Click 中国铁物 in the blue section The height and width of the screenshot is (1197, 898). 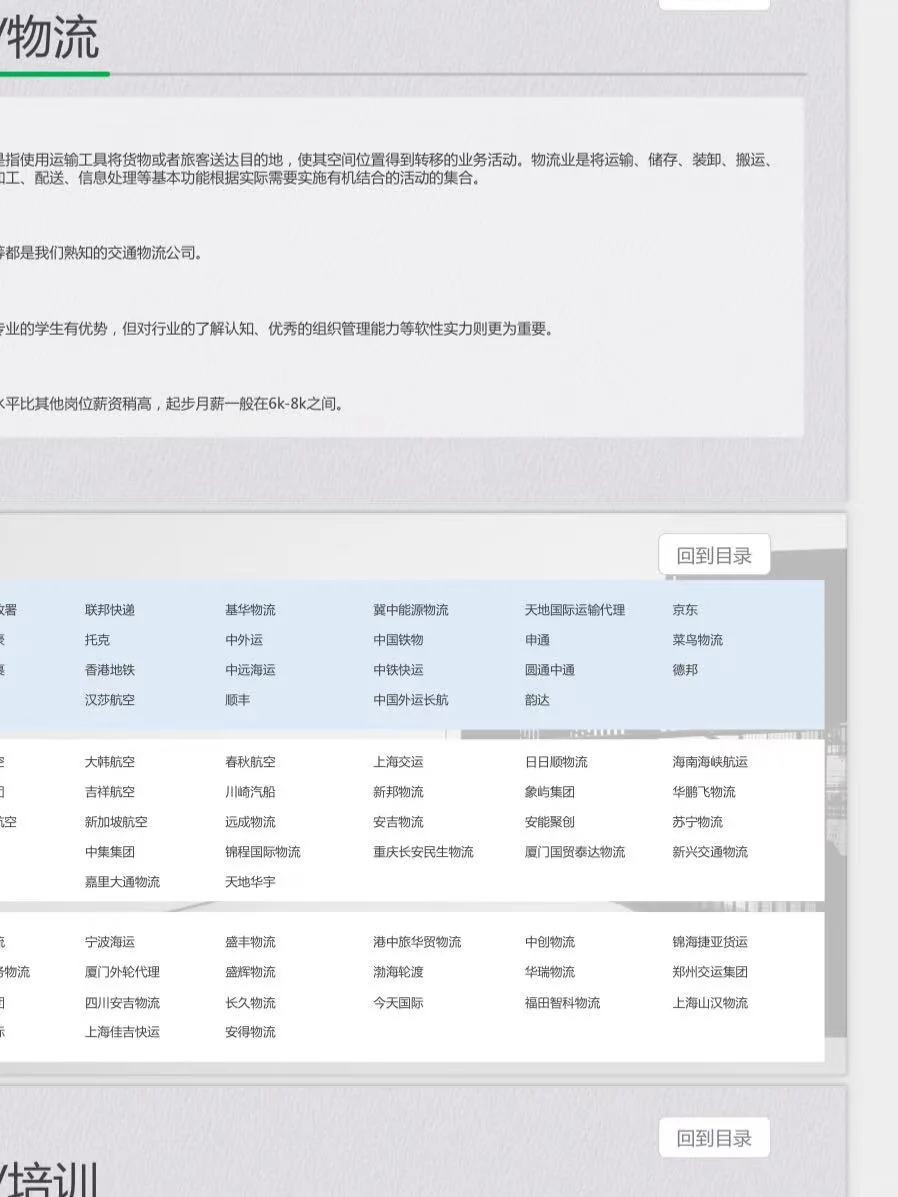(x=399, y=640)
